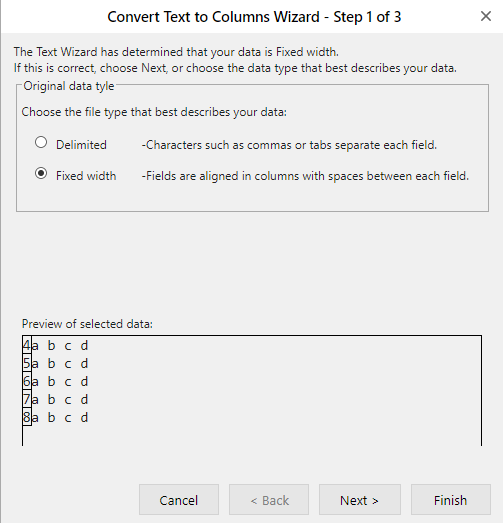Select preview row numbered 5

(56, 364)
